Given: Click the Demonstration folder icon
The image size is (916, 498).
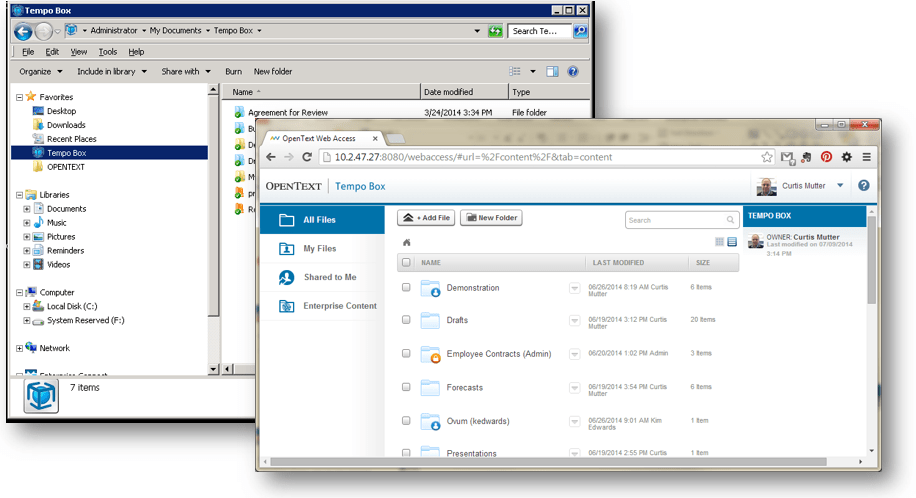Looking at the screenshot, I should pyautogui.click(x=431, y=288).
